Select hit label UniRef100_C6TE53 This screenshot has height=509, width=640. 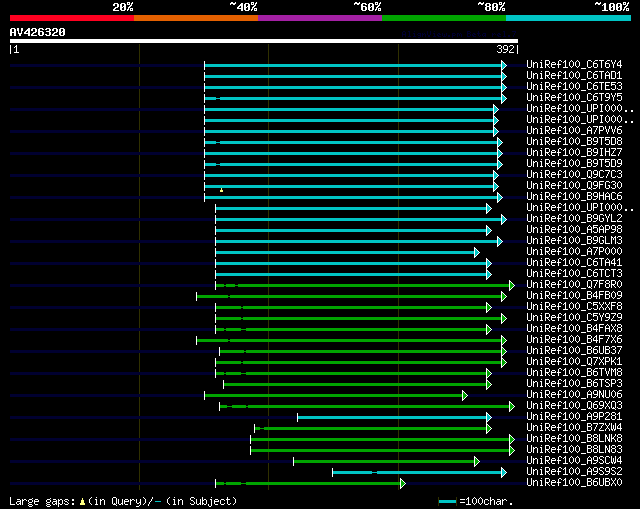574,87
